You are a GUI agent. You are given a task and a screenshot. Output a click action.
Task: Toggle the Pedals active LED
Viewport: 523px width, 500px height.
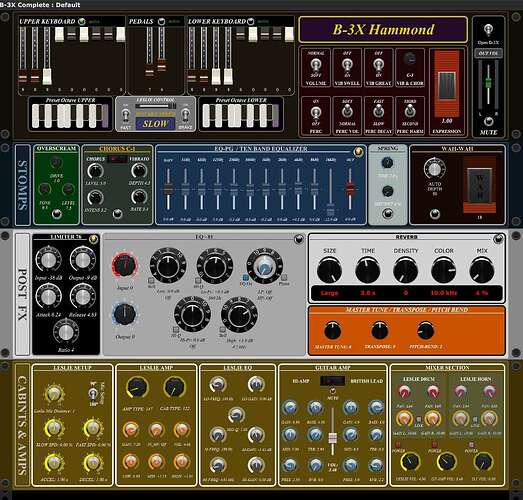click(161, 22)
